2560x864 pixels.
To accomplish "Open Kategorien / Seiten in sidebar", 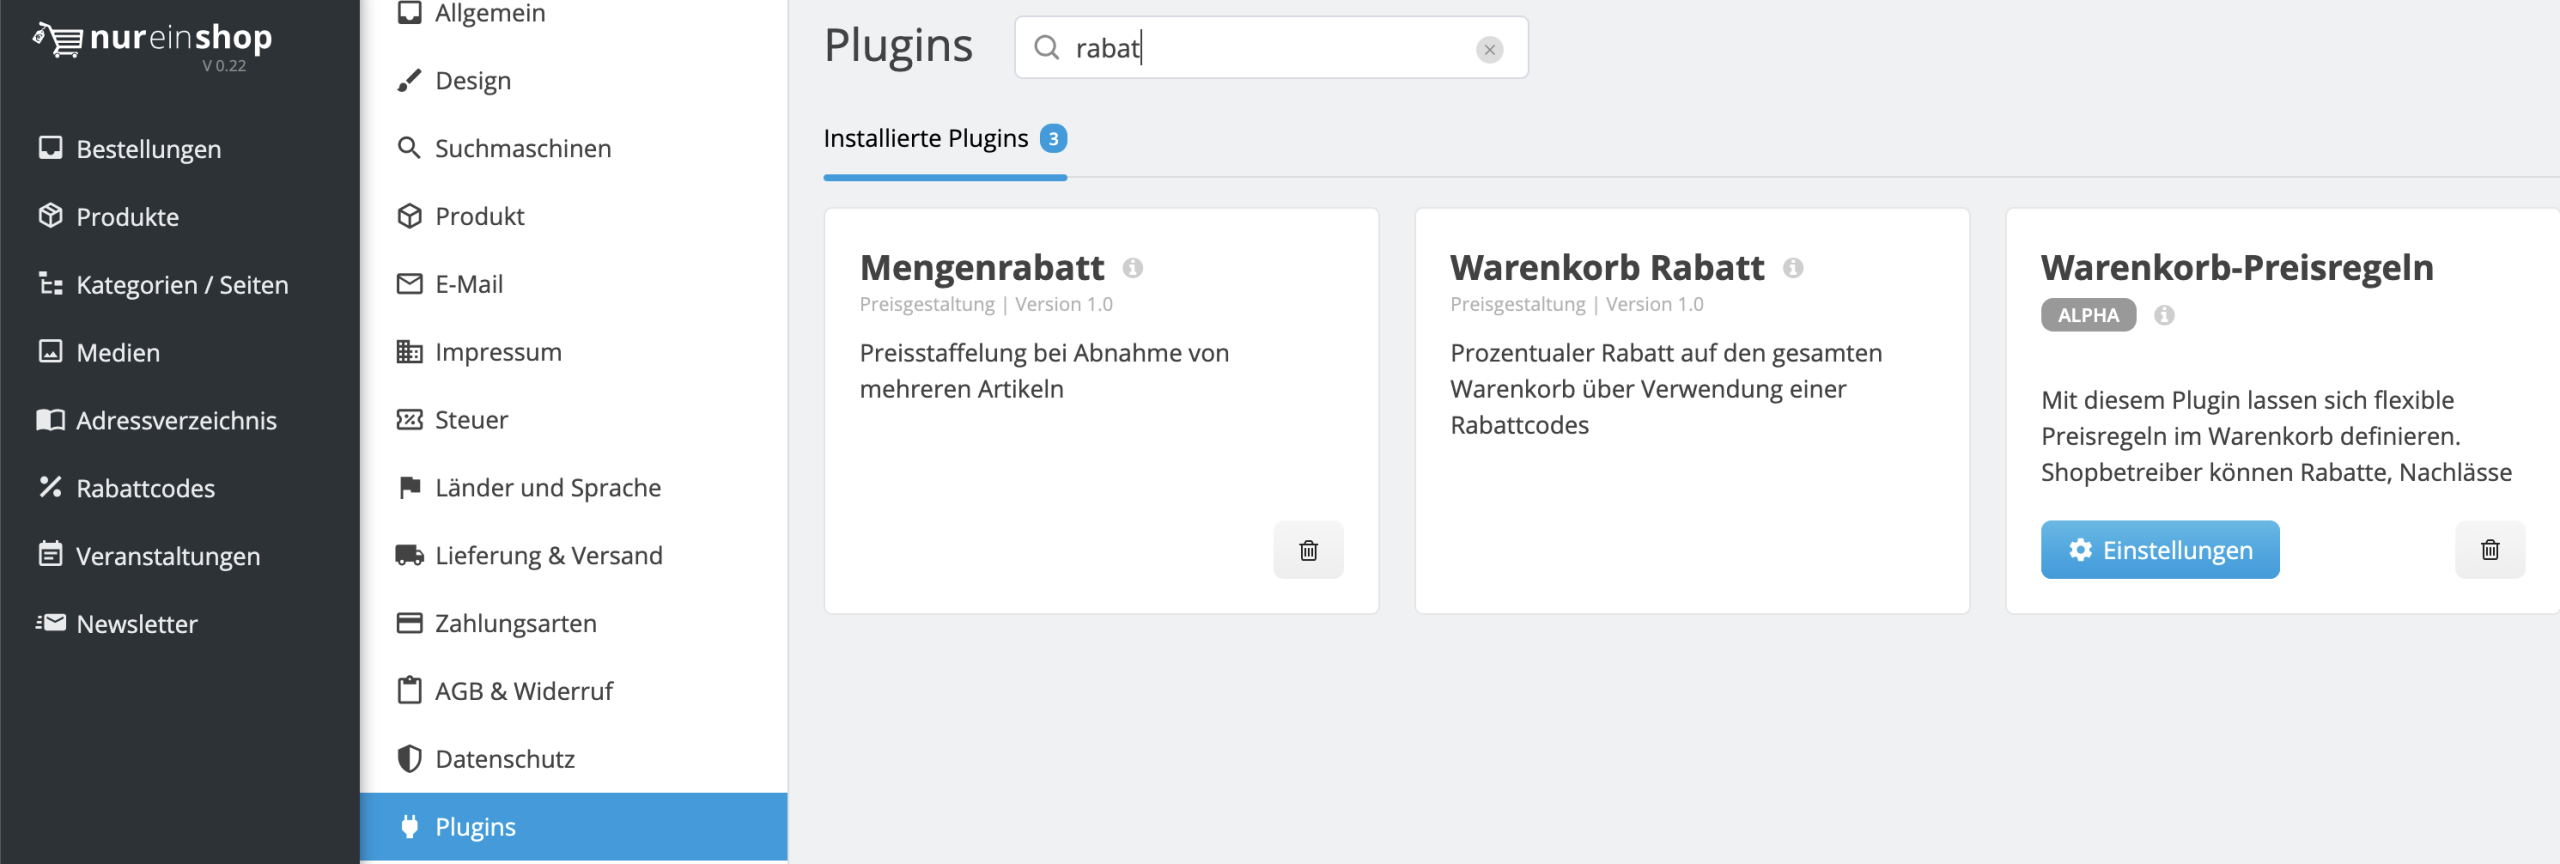I will (181, 285).
